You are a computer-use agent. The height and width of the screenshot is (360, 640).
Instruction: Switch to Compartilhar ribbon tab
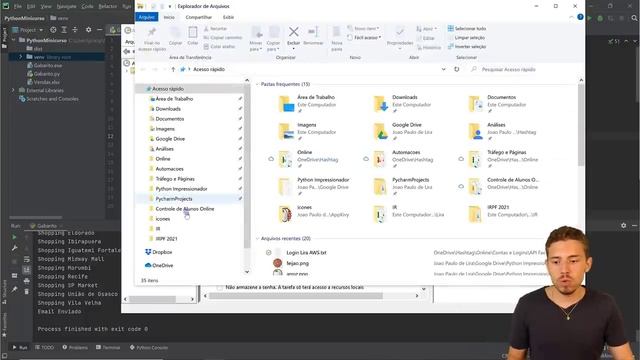pyautogui.click(x=199, y=17)
